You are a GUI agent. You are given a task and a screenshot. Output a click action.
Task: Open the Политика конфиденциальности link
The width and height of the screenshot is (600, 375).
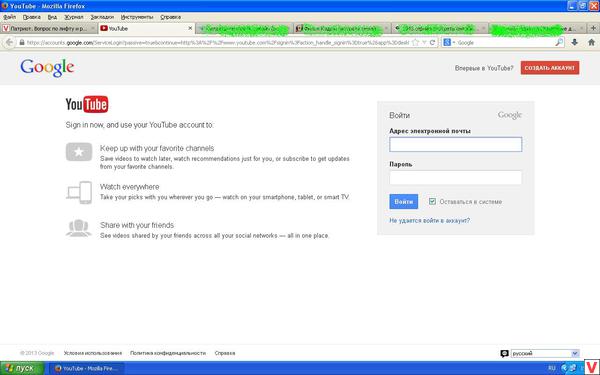click(x=168, y=353)
